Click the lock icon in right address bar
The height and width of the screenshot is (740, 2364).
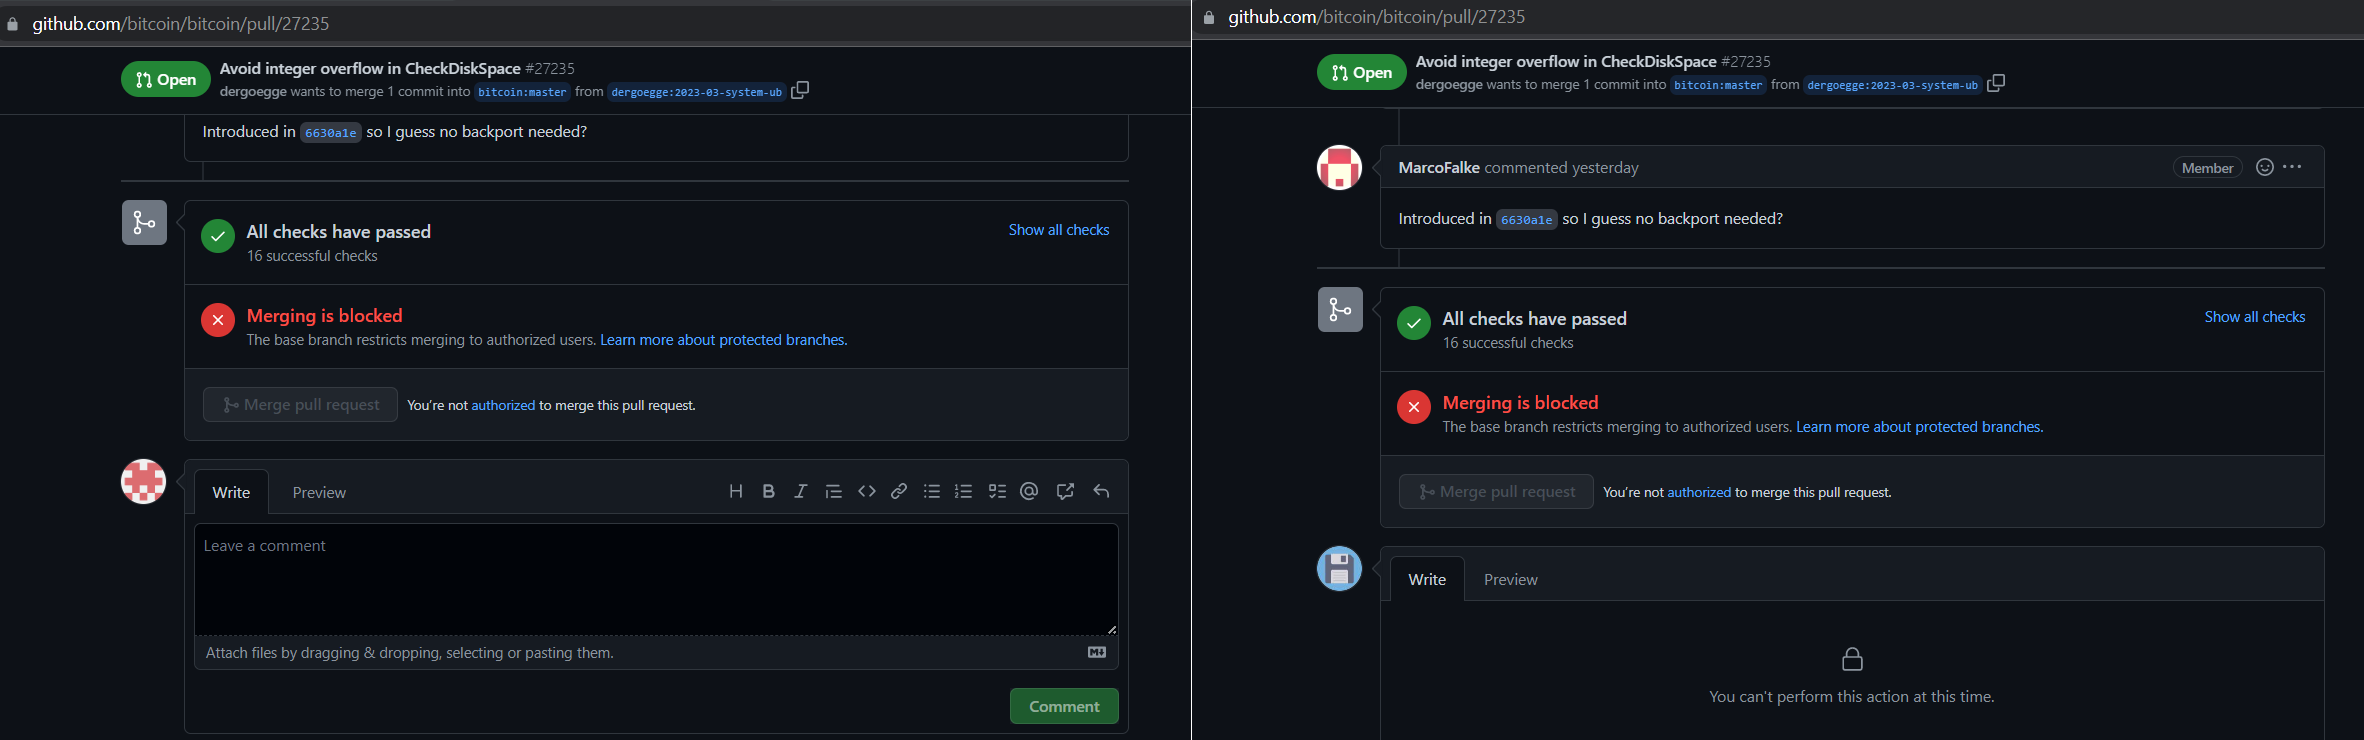(1208, 17)
